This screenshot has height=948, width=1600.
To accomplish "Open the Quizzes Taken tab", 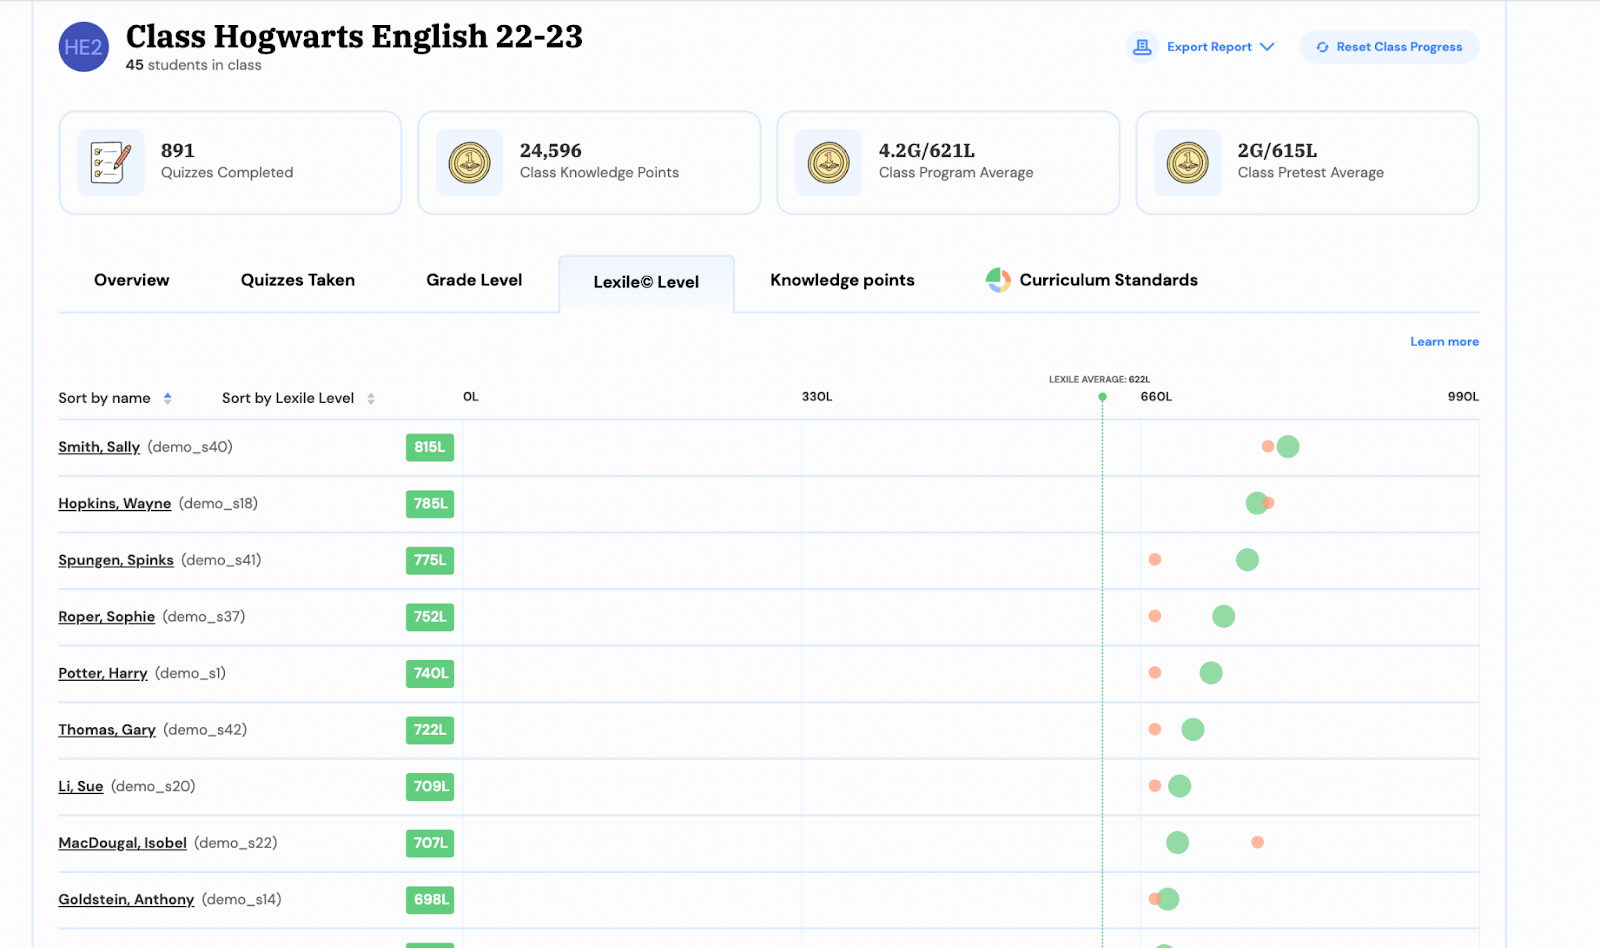I will tap(297, 280).
